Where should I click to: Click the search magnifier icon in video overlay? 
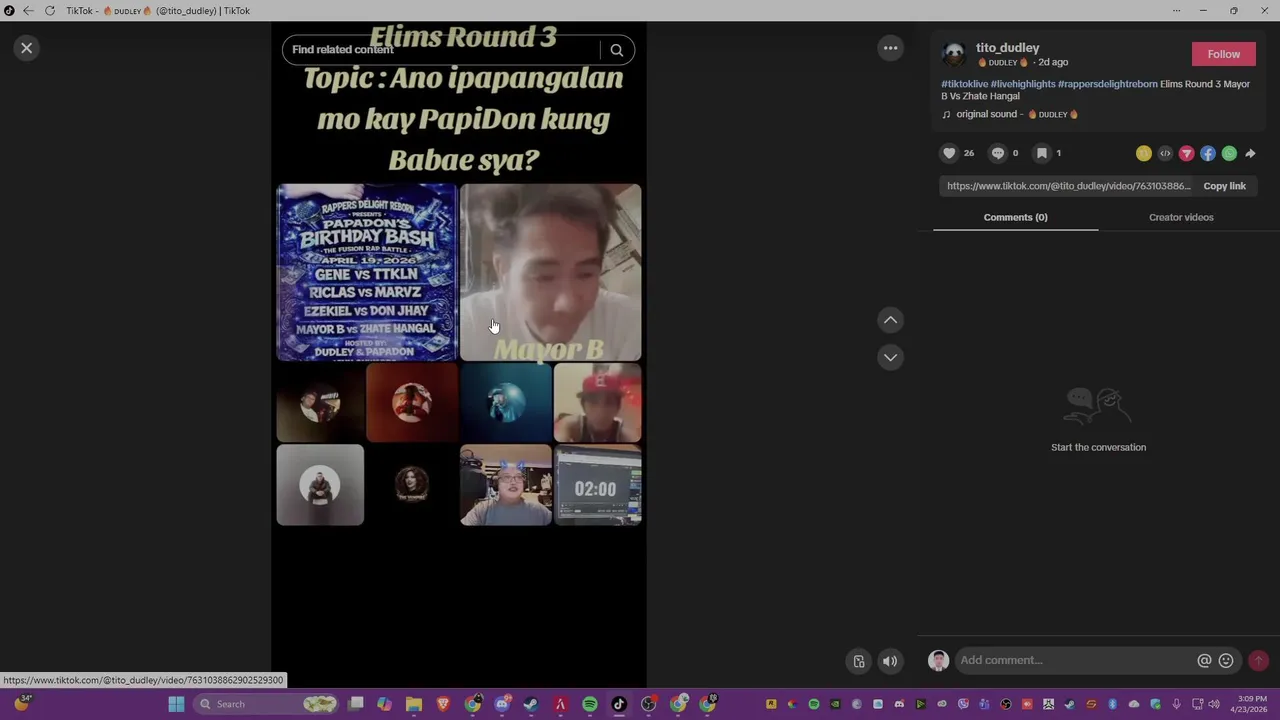point(617,50)
